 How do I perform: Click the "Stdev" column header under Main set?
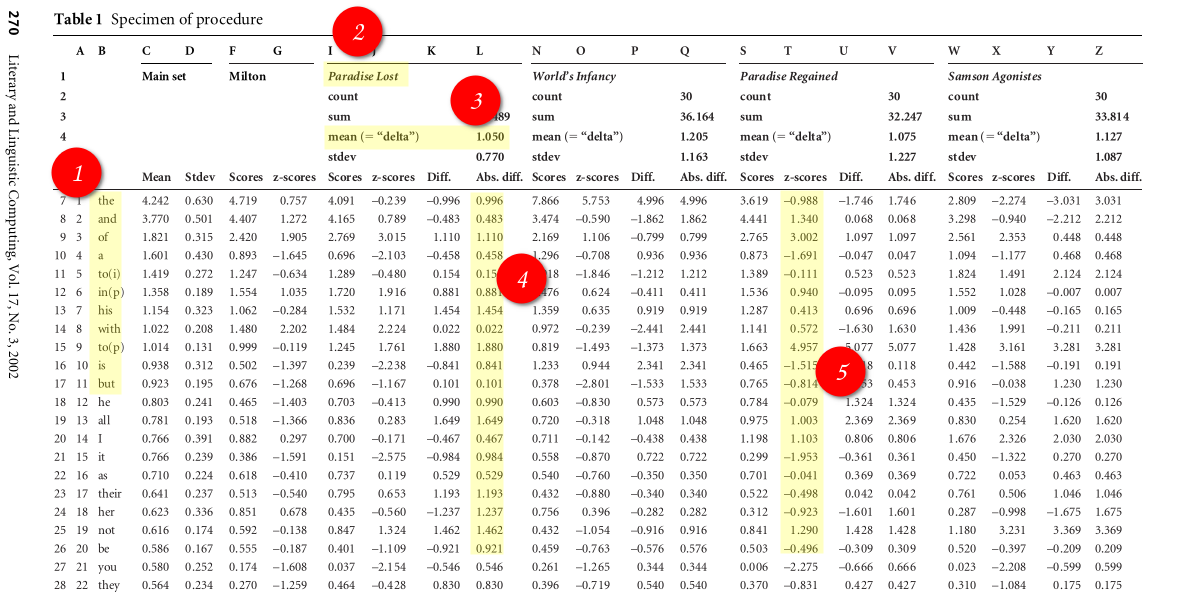tap(199, 177)
